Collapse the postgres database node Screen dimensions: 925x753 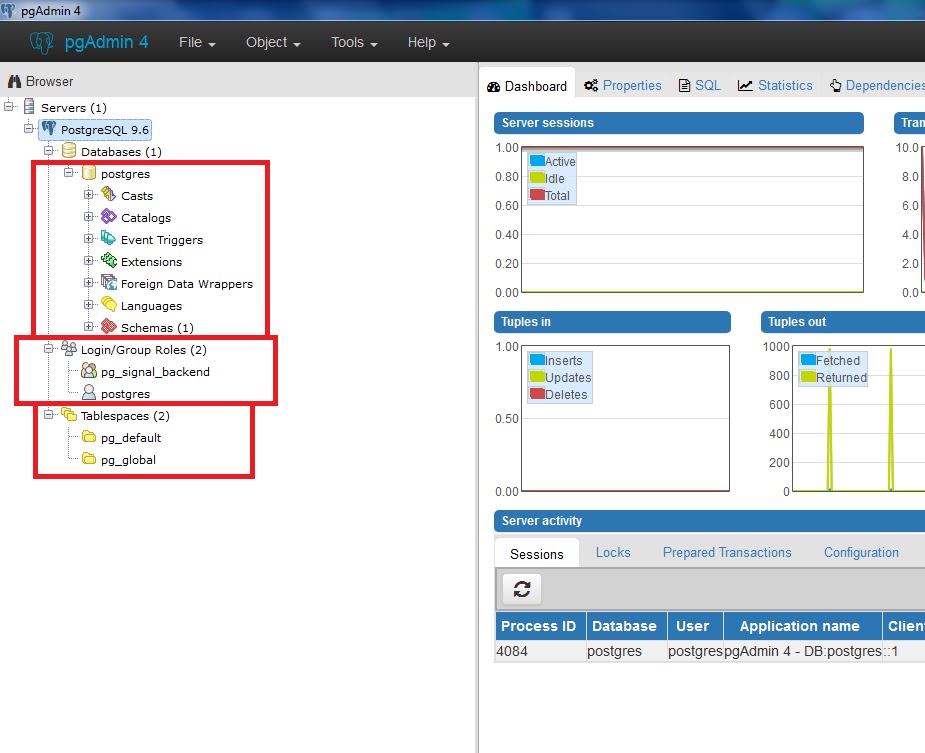click(68, 172)
